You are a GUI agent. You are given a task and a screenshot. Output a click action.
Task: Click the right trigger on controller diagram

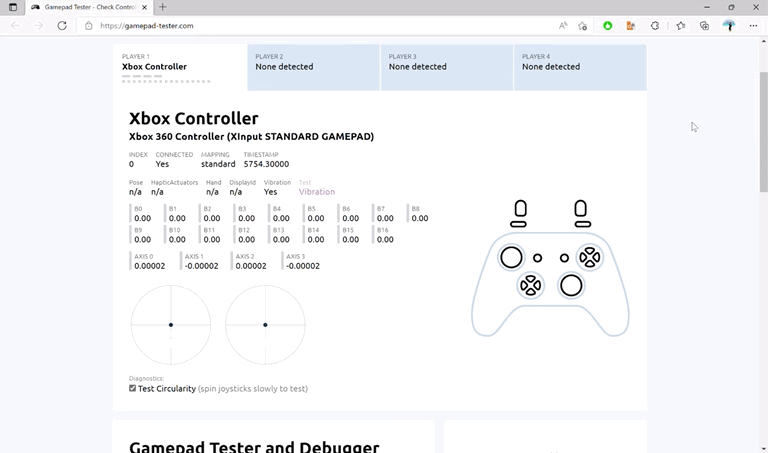click(580, 208)
